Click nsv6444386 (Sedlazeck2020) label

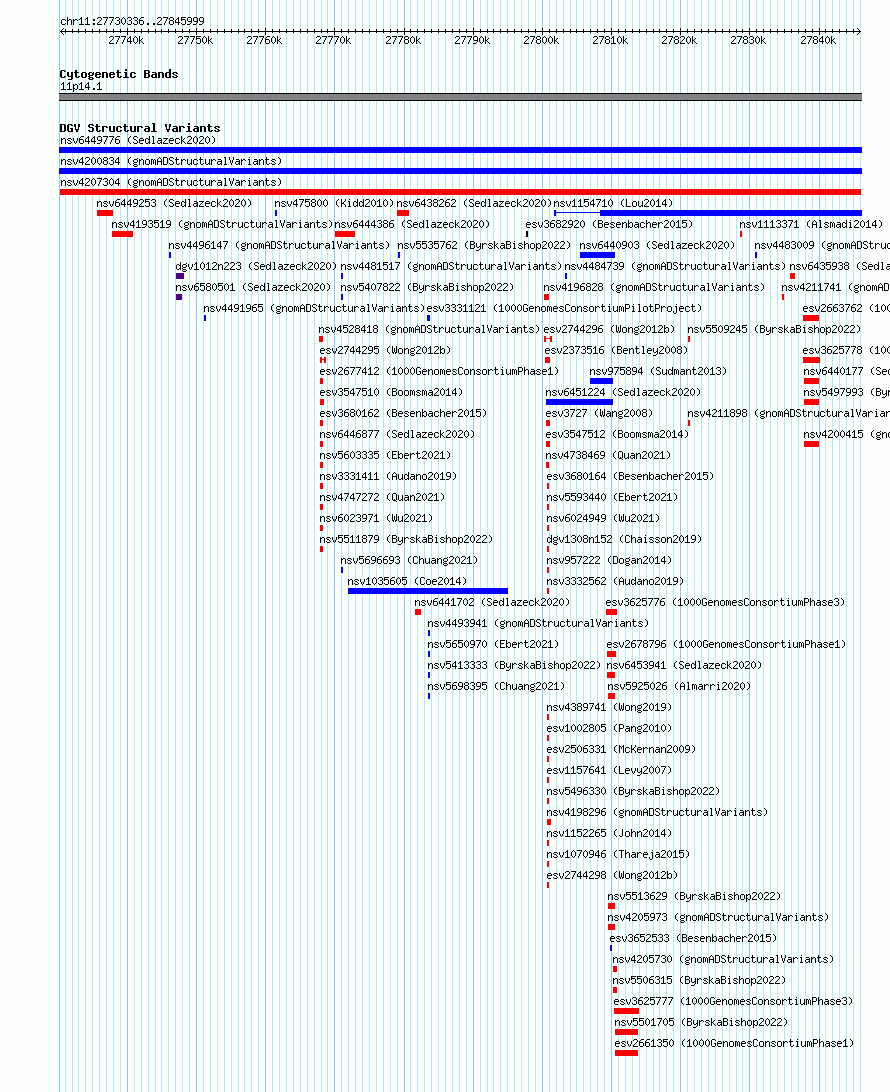(412, 224)
